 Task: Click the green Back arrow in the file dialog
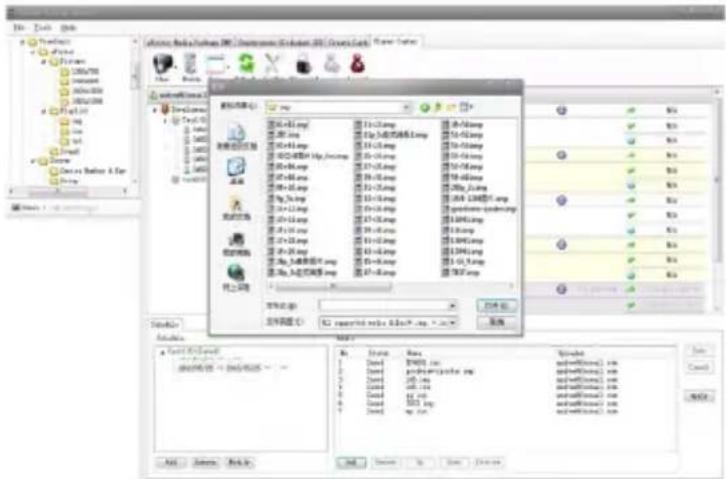coord(425,107)
